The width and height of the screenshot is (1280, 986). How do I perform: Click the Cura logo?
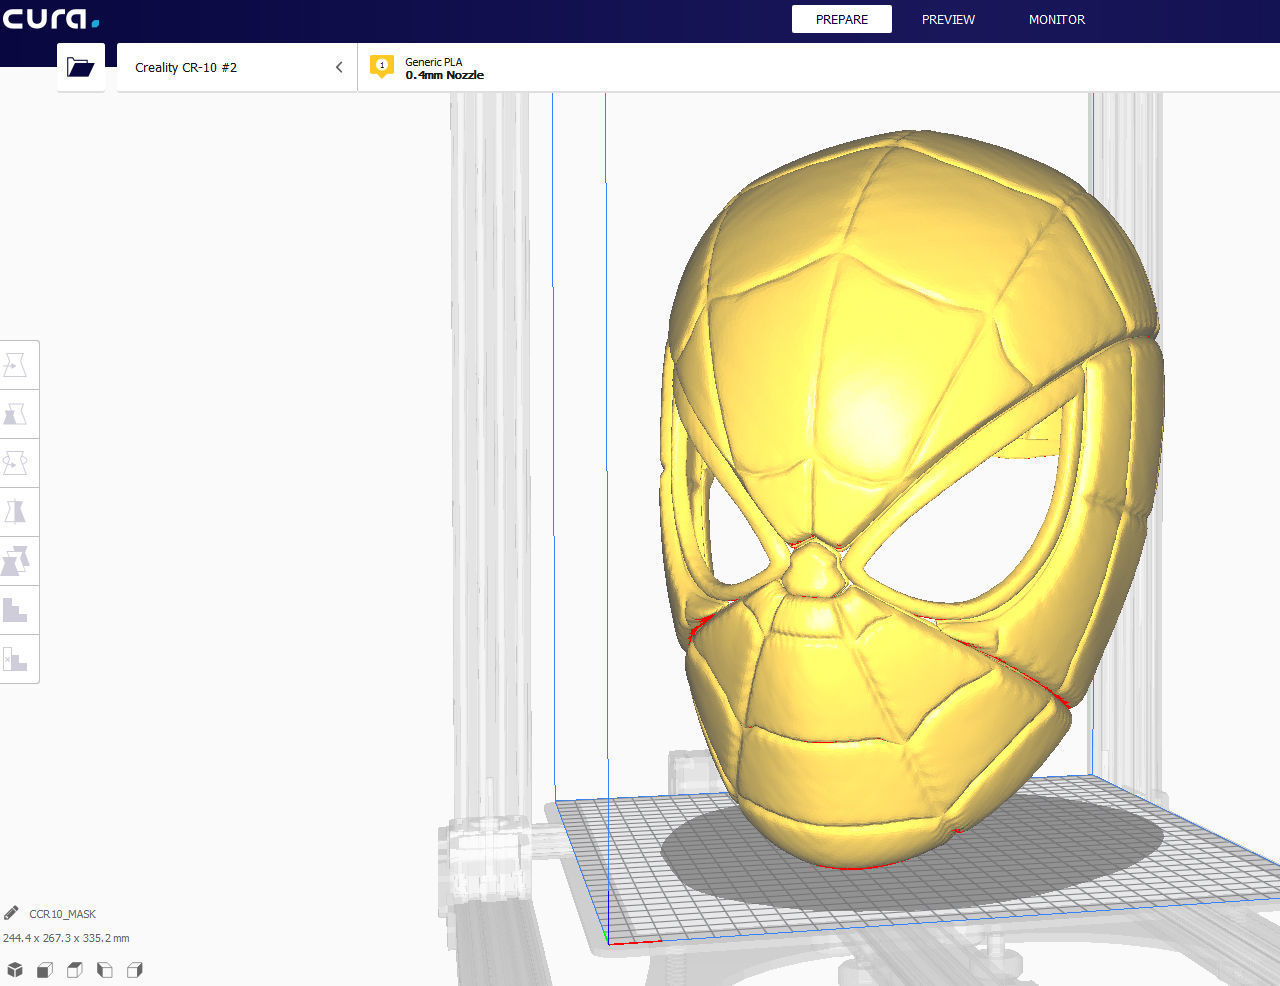[51, 18]
